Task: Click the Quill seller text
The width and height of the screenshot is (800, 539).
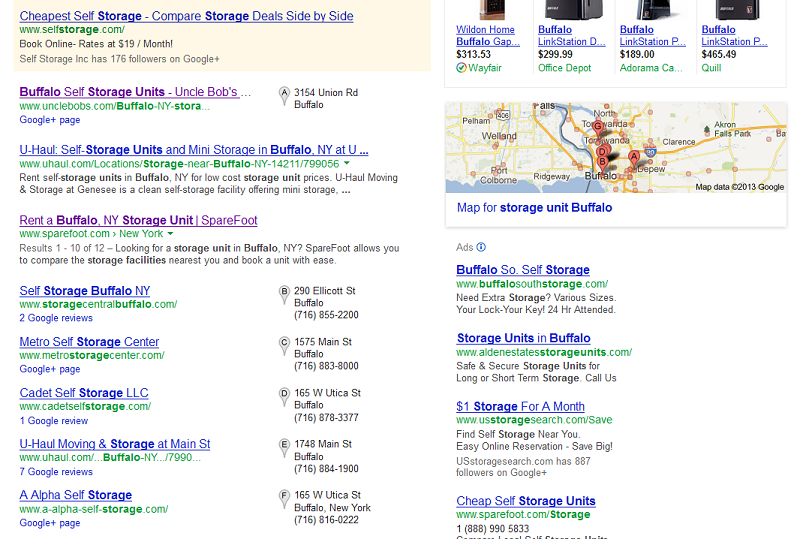Action: pyautogui.click(x=711, y=68)
